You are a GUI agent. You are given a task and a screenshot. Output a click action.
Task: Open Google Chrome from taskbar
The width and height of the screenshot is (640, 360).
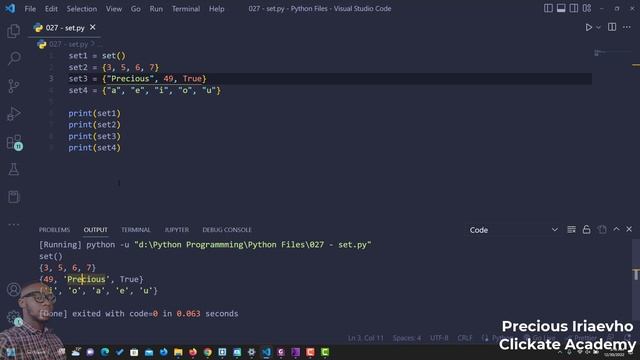pyautogui.click(x=207, y=352)
